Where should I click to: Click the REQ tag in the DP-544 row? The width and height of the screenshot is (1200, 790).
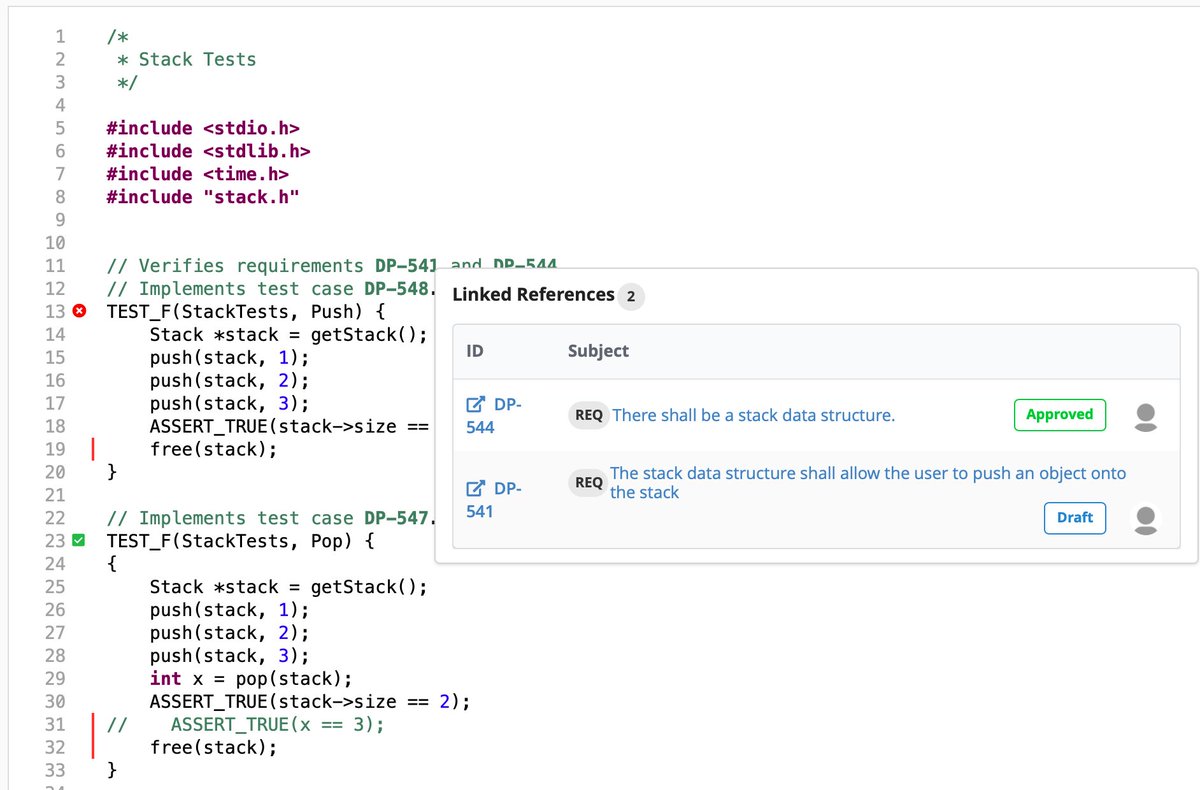589,415
